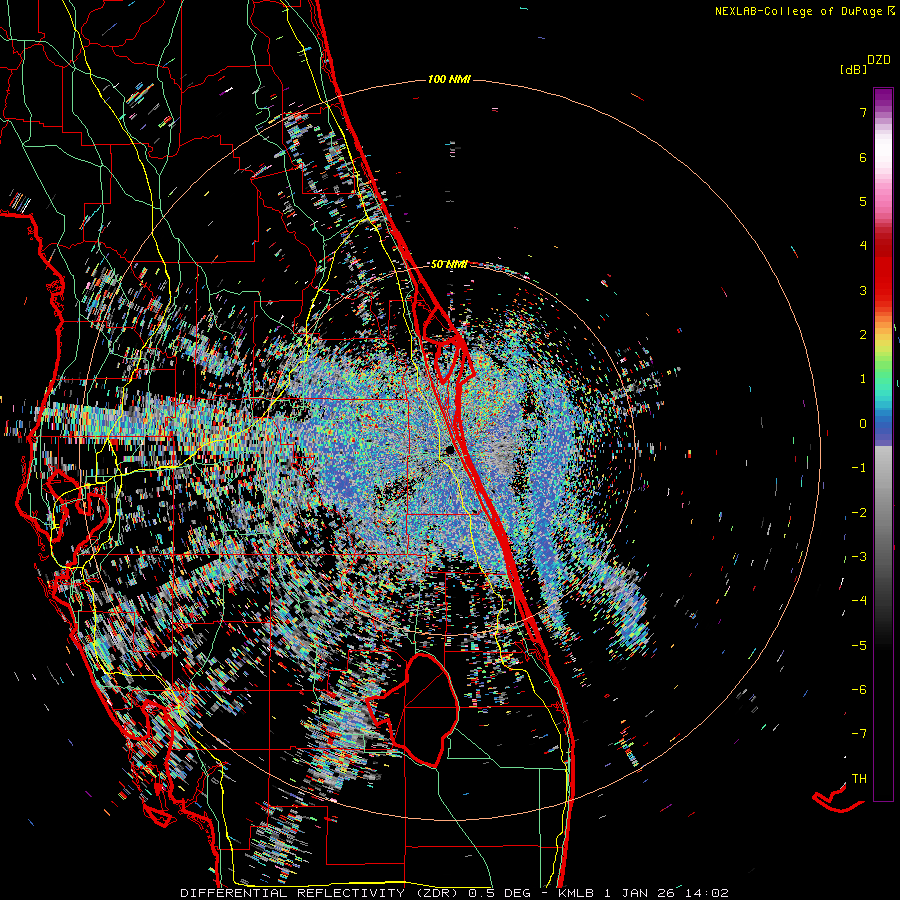This screenshot has width=900, height=900.
Task: Click the -3 value on color scale
Action: (859, 557)
